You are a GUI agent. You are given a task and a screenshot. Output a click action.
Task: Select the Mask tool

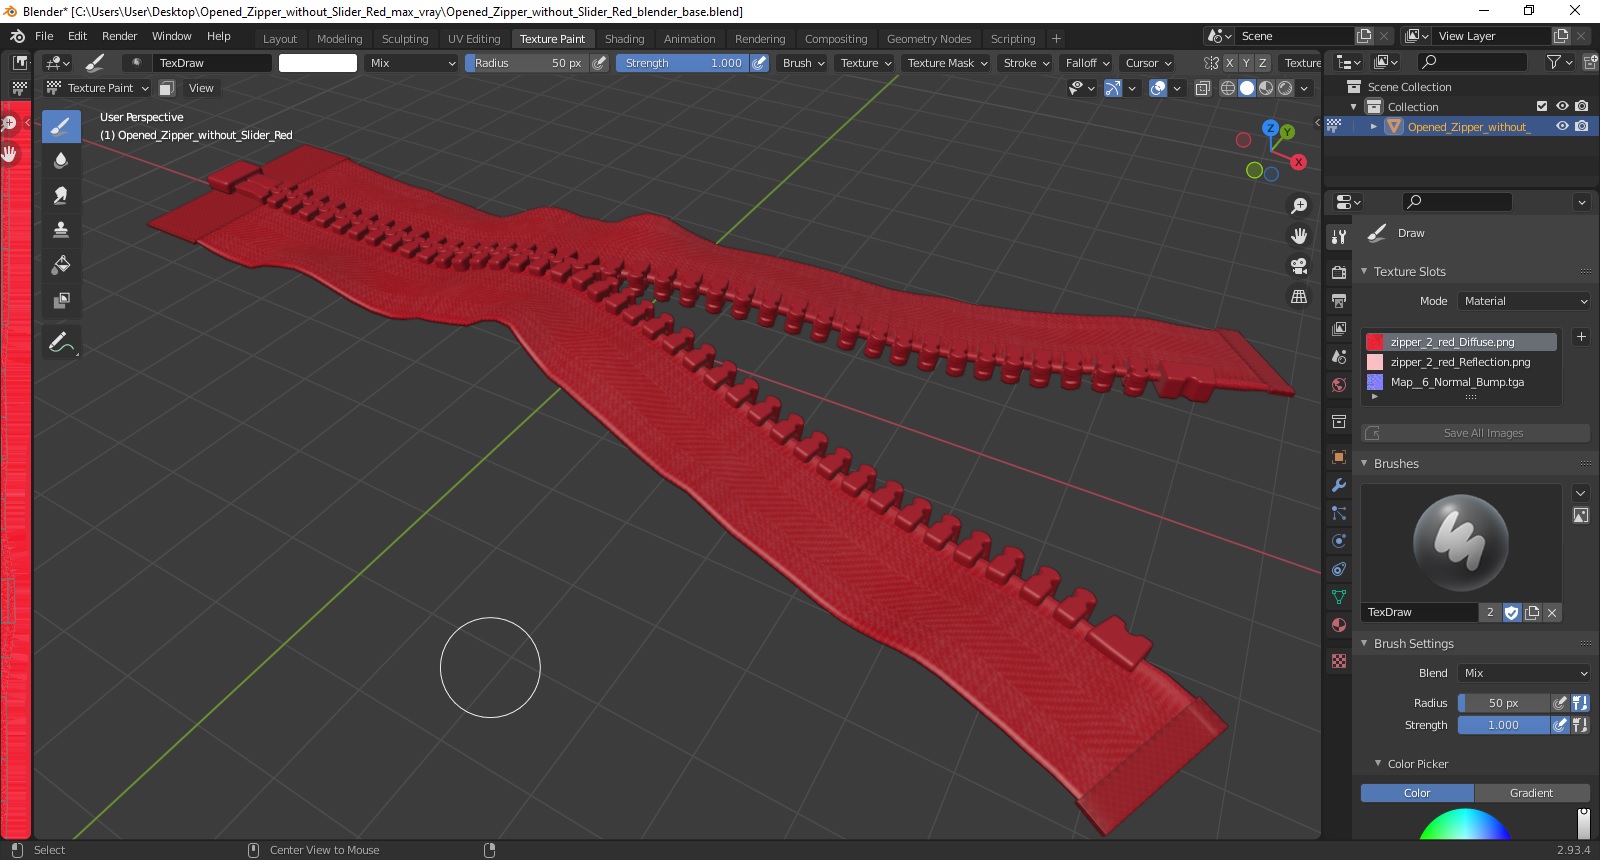(x=61, y=300)
